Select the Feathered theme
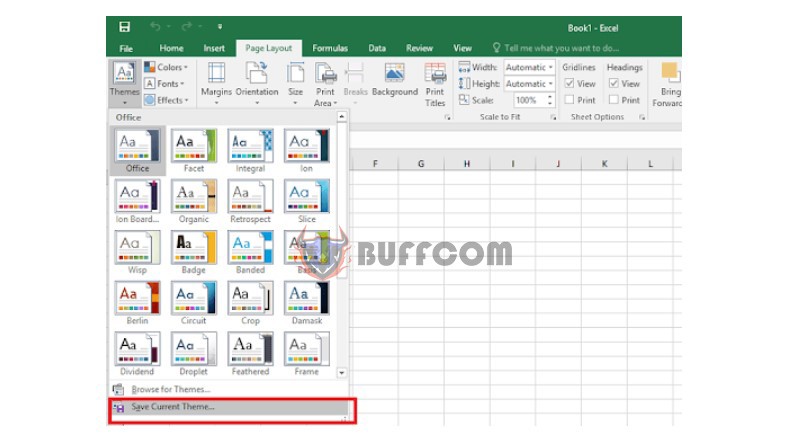This screenshot has width=800, height=441. pos(250,354)
